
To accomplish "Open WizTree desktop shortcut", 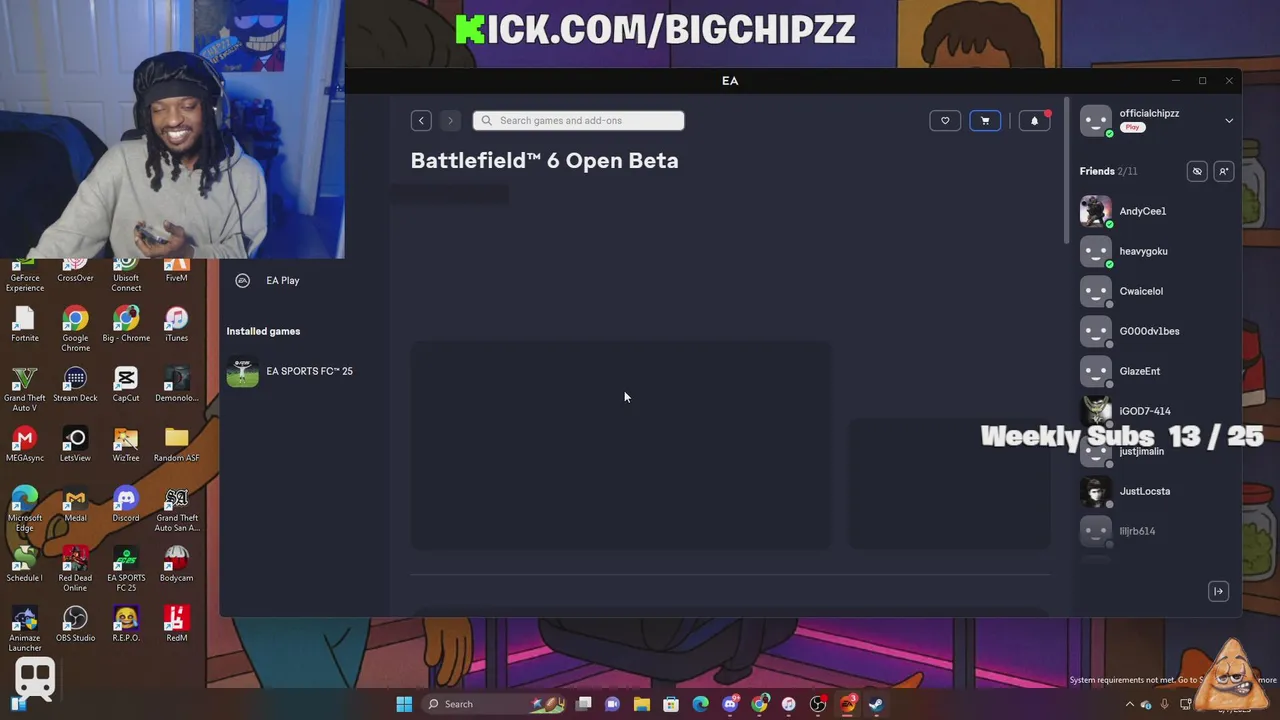I will click(x=126, y=444).
